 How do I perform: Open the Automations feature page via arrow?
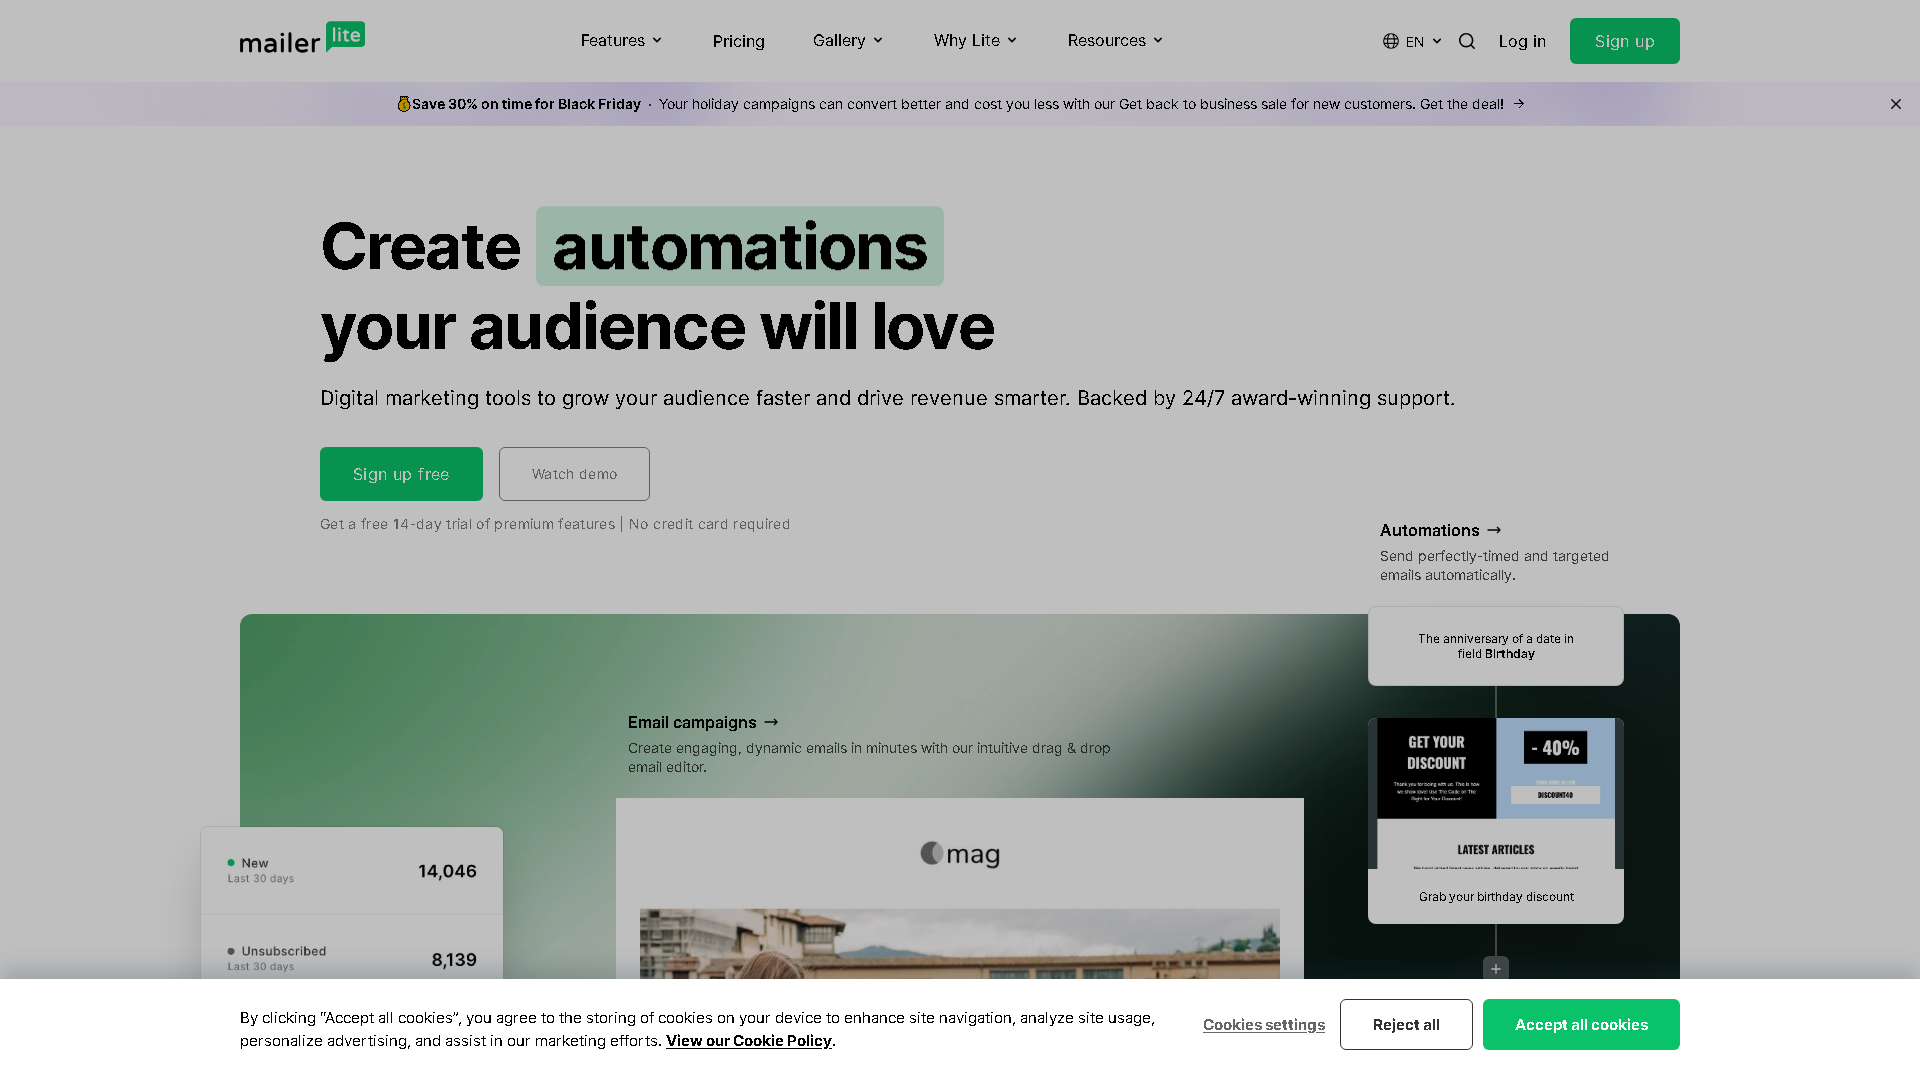coord(1494,530)
